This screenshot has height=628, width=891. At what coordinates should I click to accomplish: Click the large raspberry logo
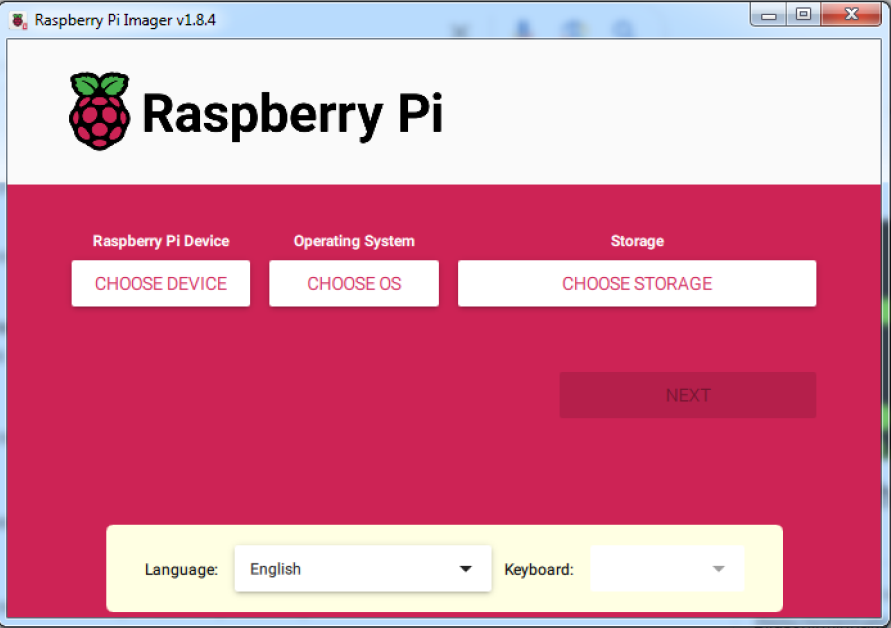99,112
